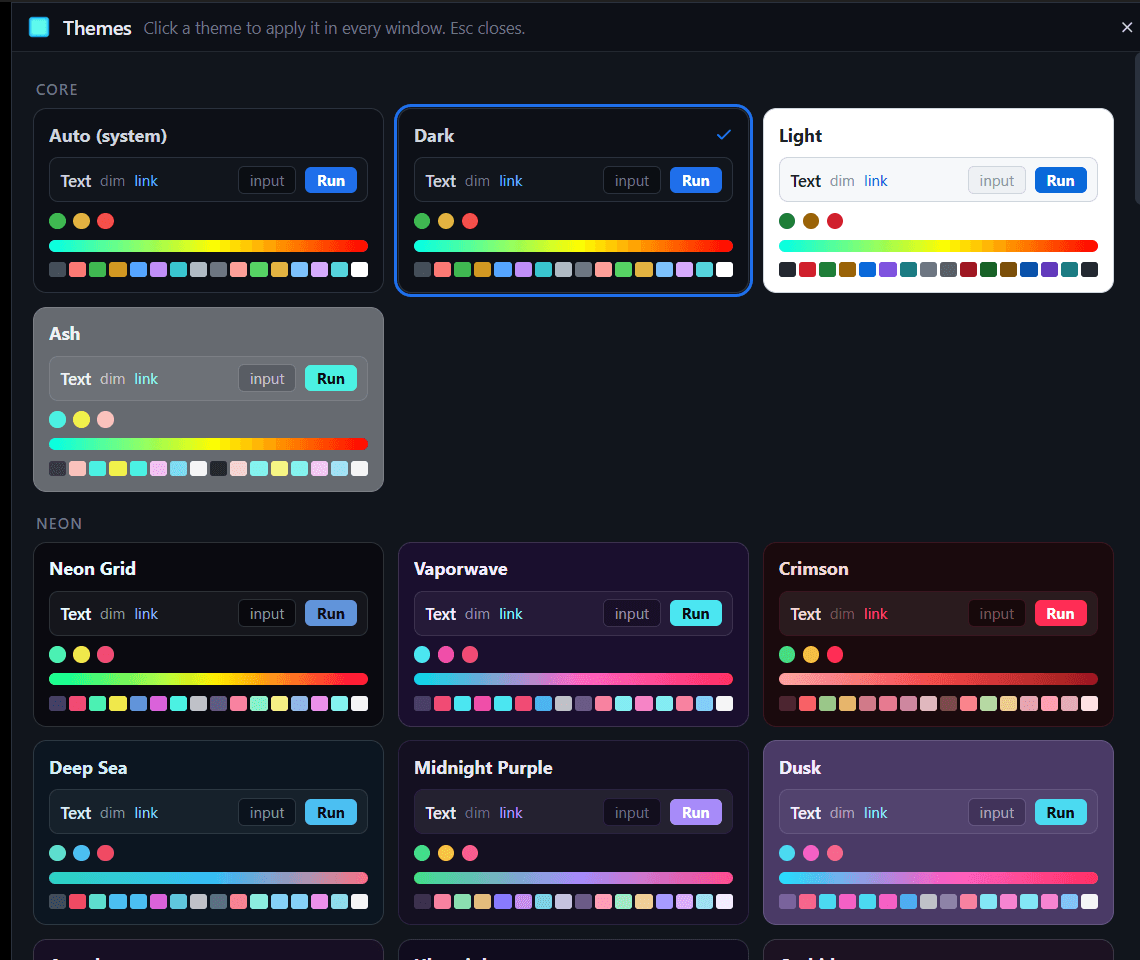
Task: Click the input field in Auto (system) preview
Action: (267, 180)
